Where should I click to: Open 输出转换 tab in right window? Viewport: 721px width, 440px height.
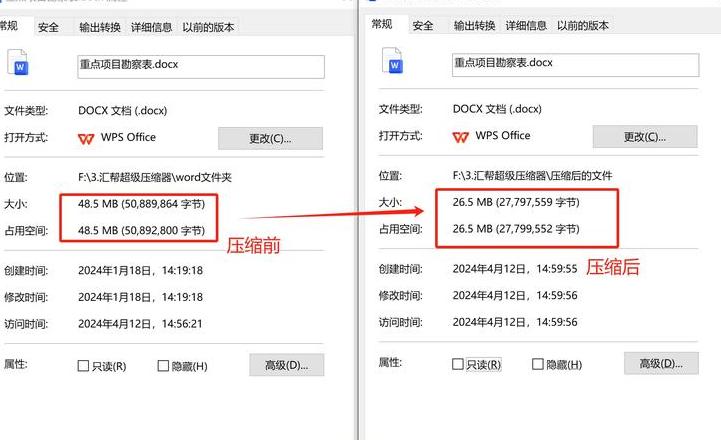pyautogui.click(x=475, y=25)
